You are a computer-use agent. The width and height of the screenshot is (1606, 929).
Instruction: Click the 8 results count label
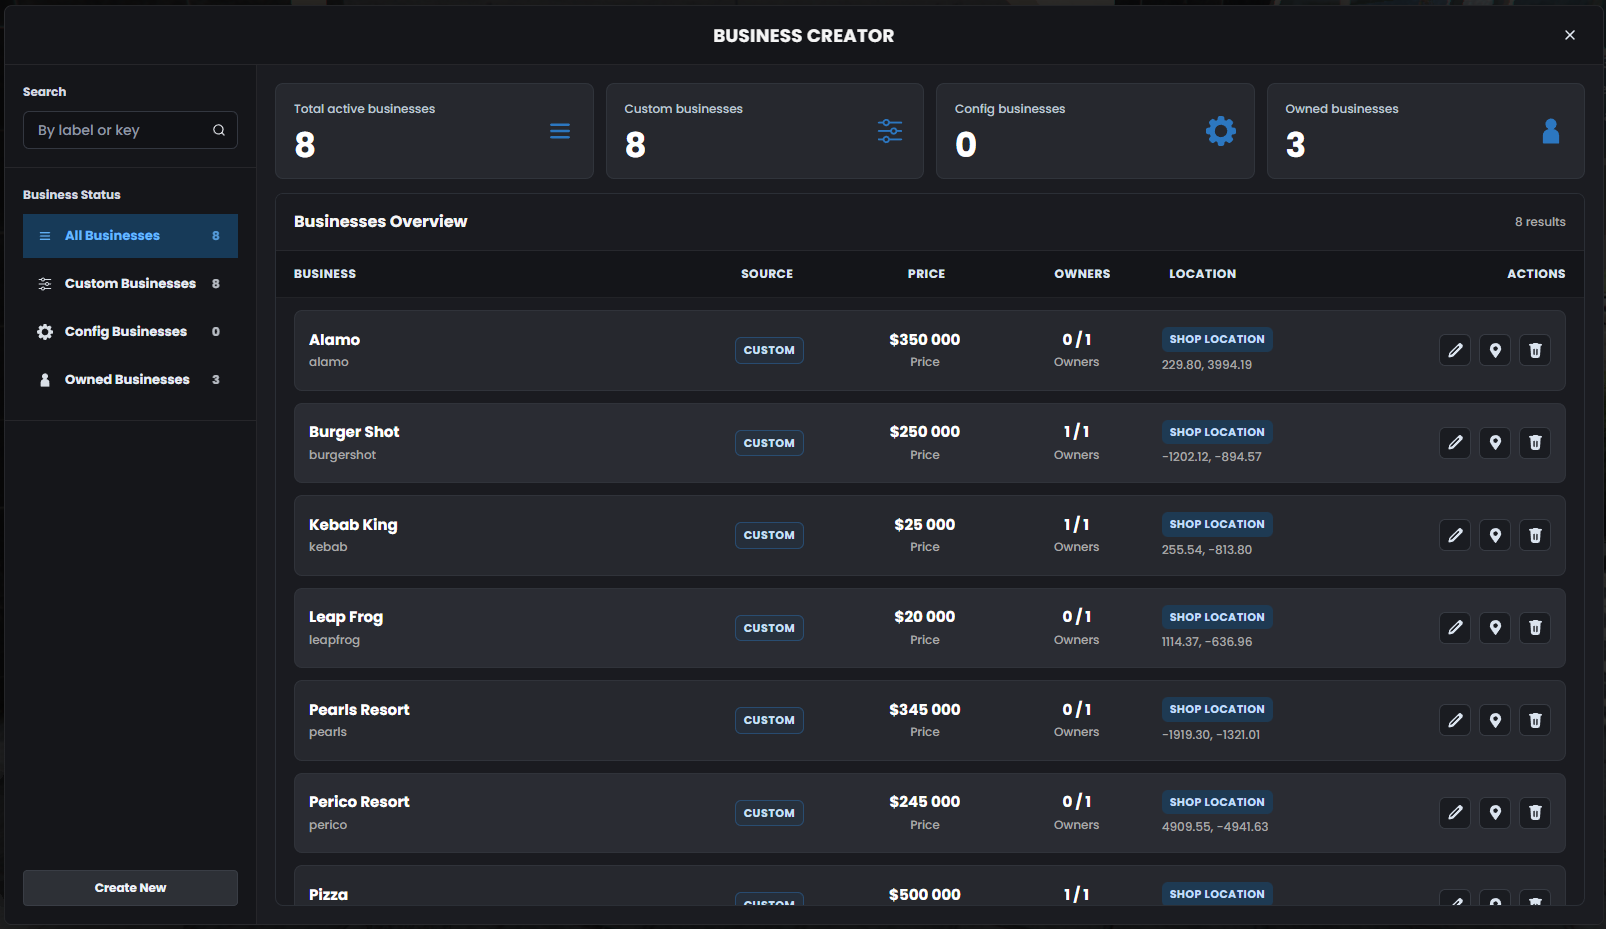click(1540, 222)
